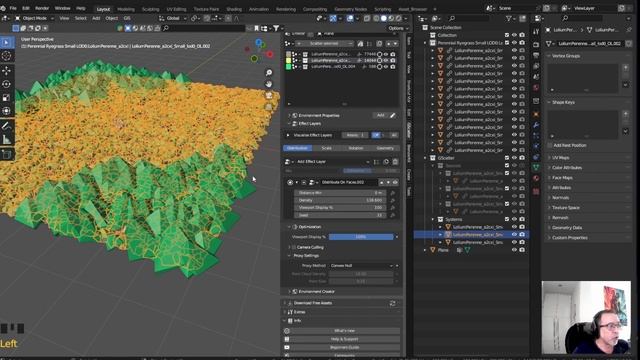Open the Render menu

tap(42, 8)
